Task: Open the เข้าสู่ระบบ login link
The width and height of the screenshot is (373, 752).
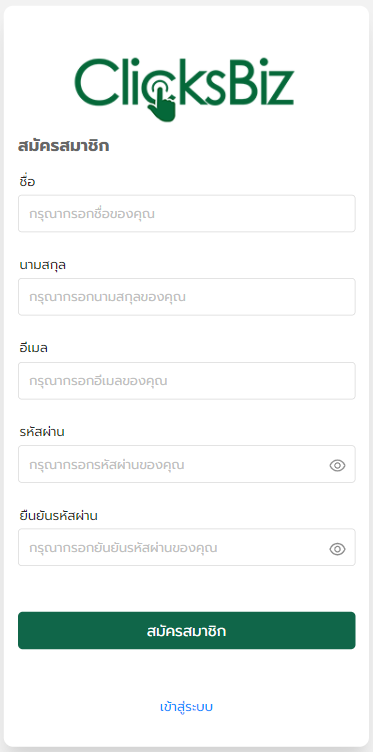Action: pyautogui.click(x=186, y=707)
